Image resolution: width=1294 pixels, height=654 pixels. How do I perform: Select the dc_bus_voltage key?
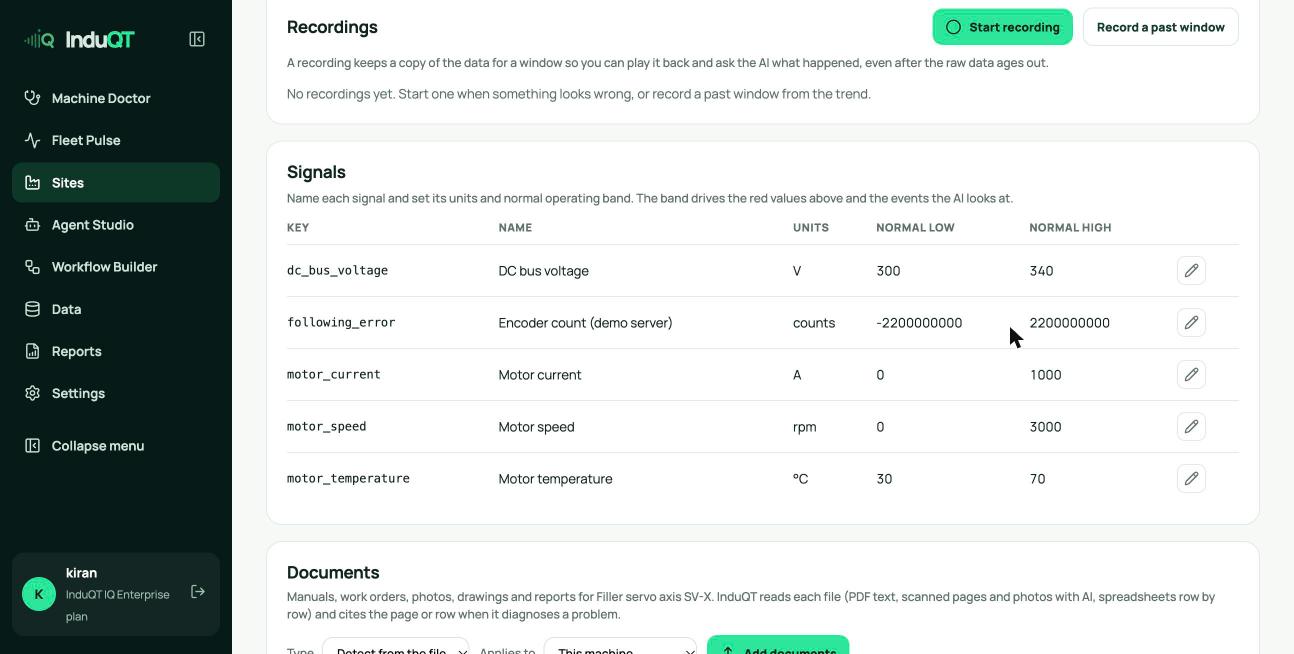tap(337, 271)
